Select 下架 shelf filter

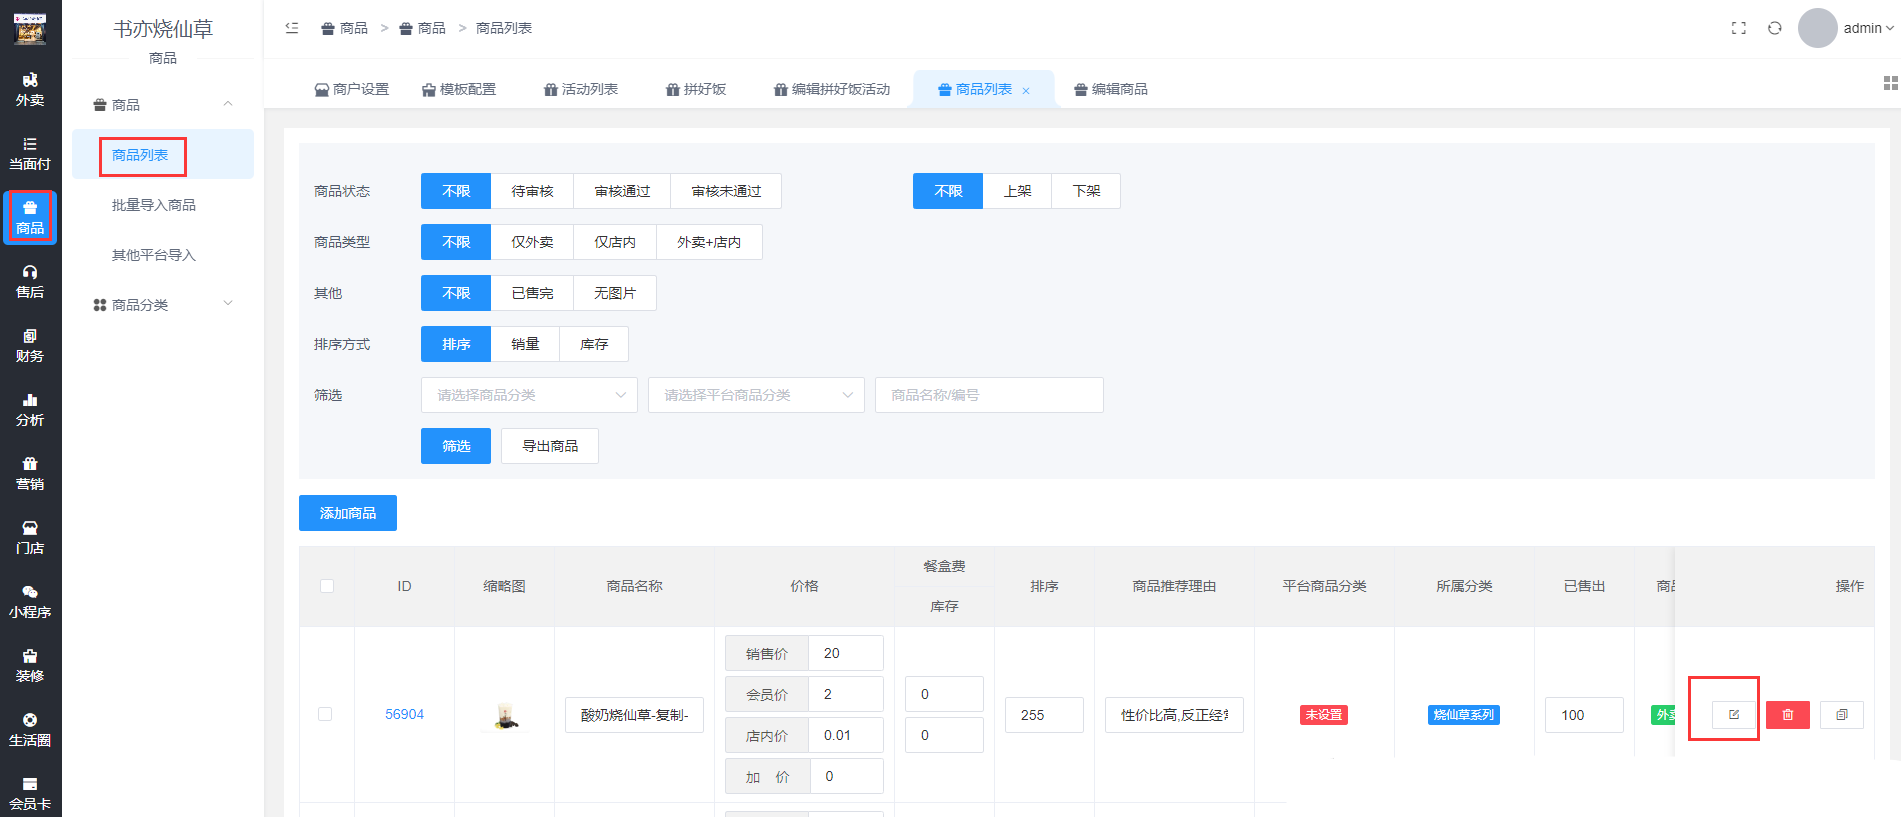click(x=1086, y=191)
